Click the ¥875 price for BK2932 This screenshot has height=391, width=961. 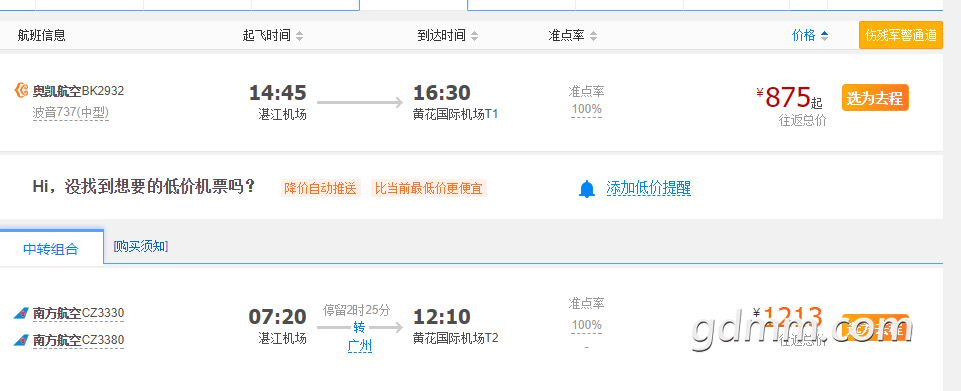point(788,97)
